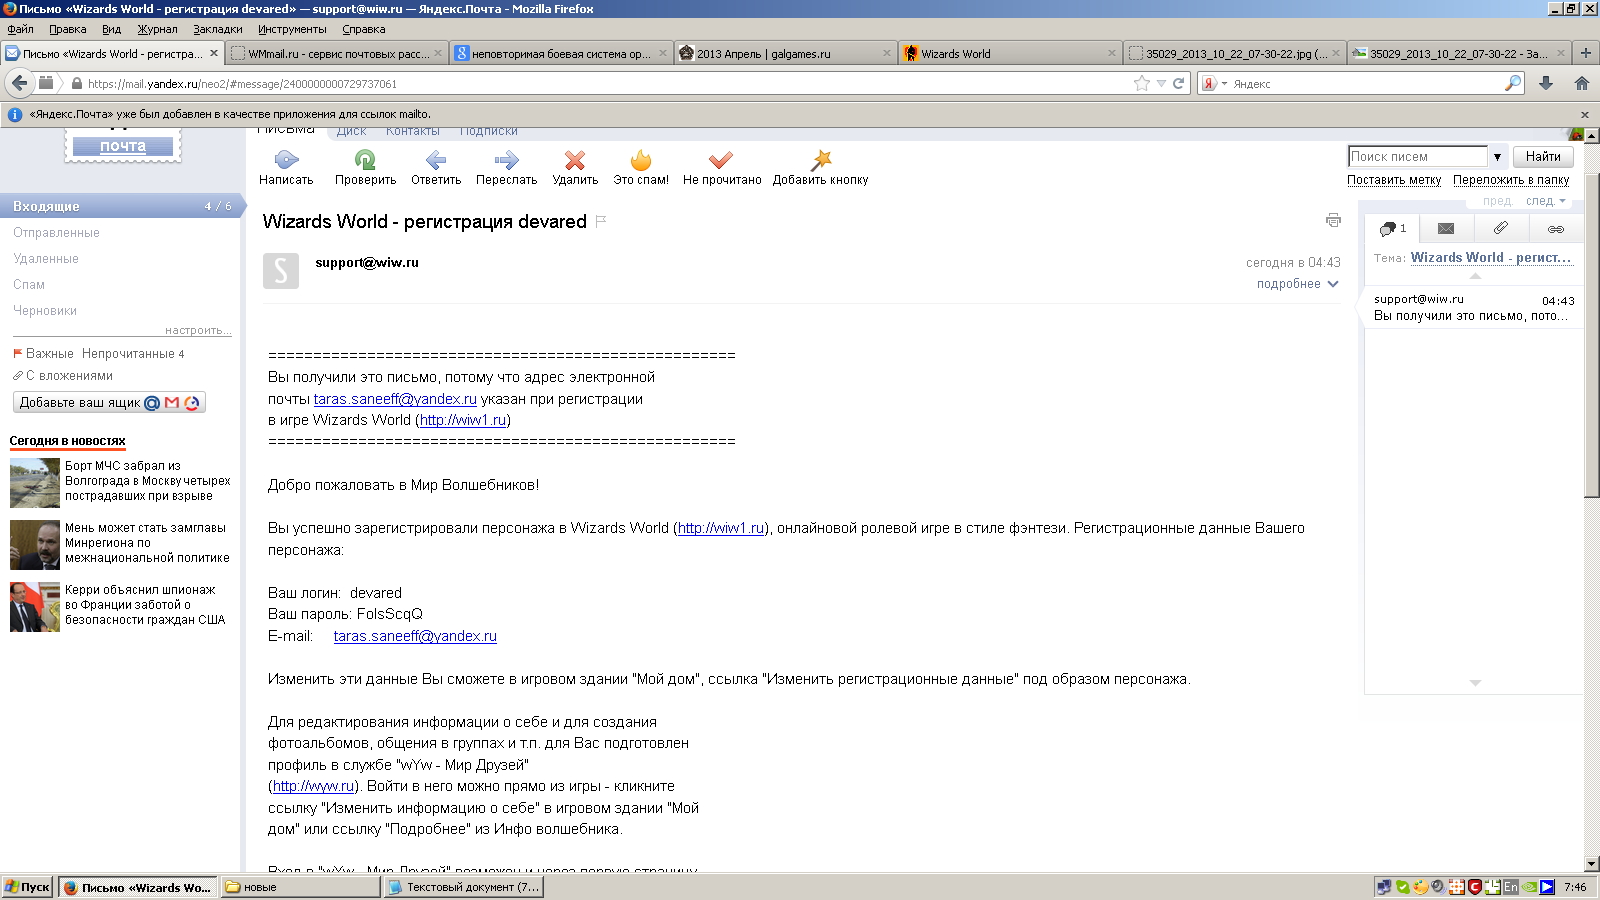Open the Борт МЧС news thumbnail

pyautogui.click(x=35, y=482)
